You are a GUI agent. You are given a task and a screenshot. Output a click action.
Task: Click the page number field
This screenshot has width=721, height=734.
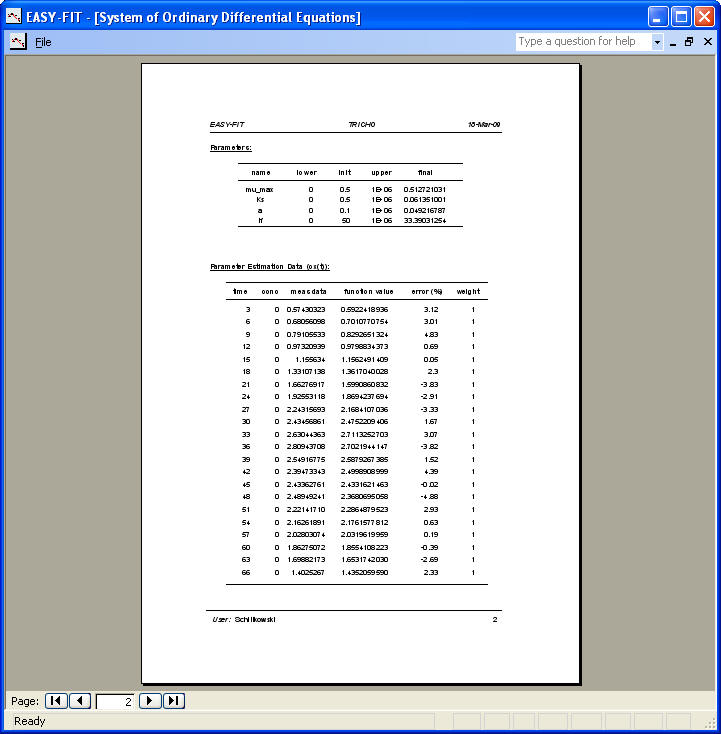pyautogui.click(x=115, y=702)
